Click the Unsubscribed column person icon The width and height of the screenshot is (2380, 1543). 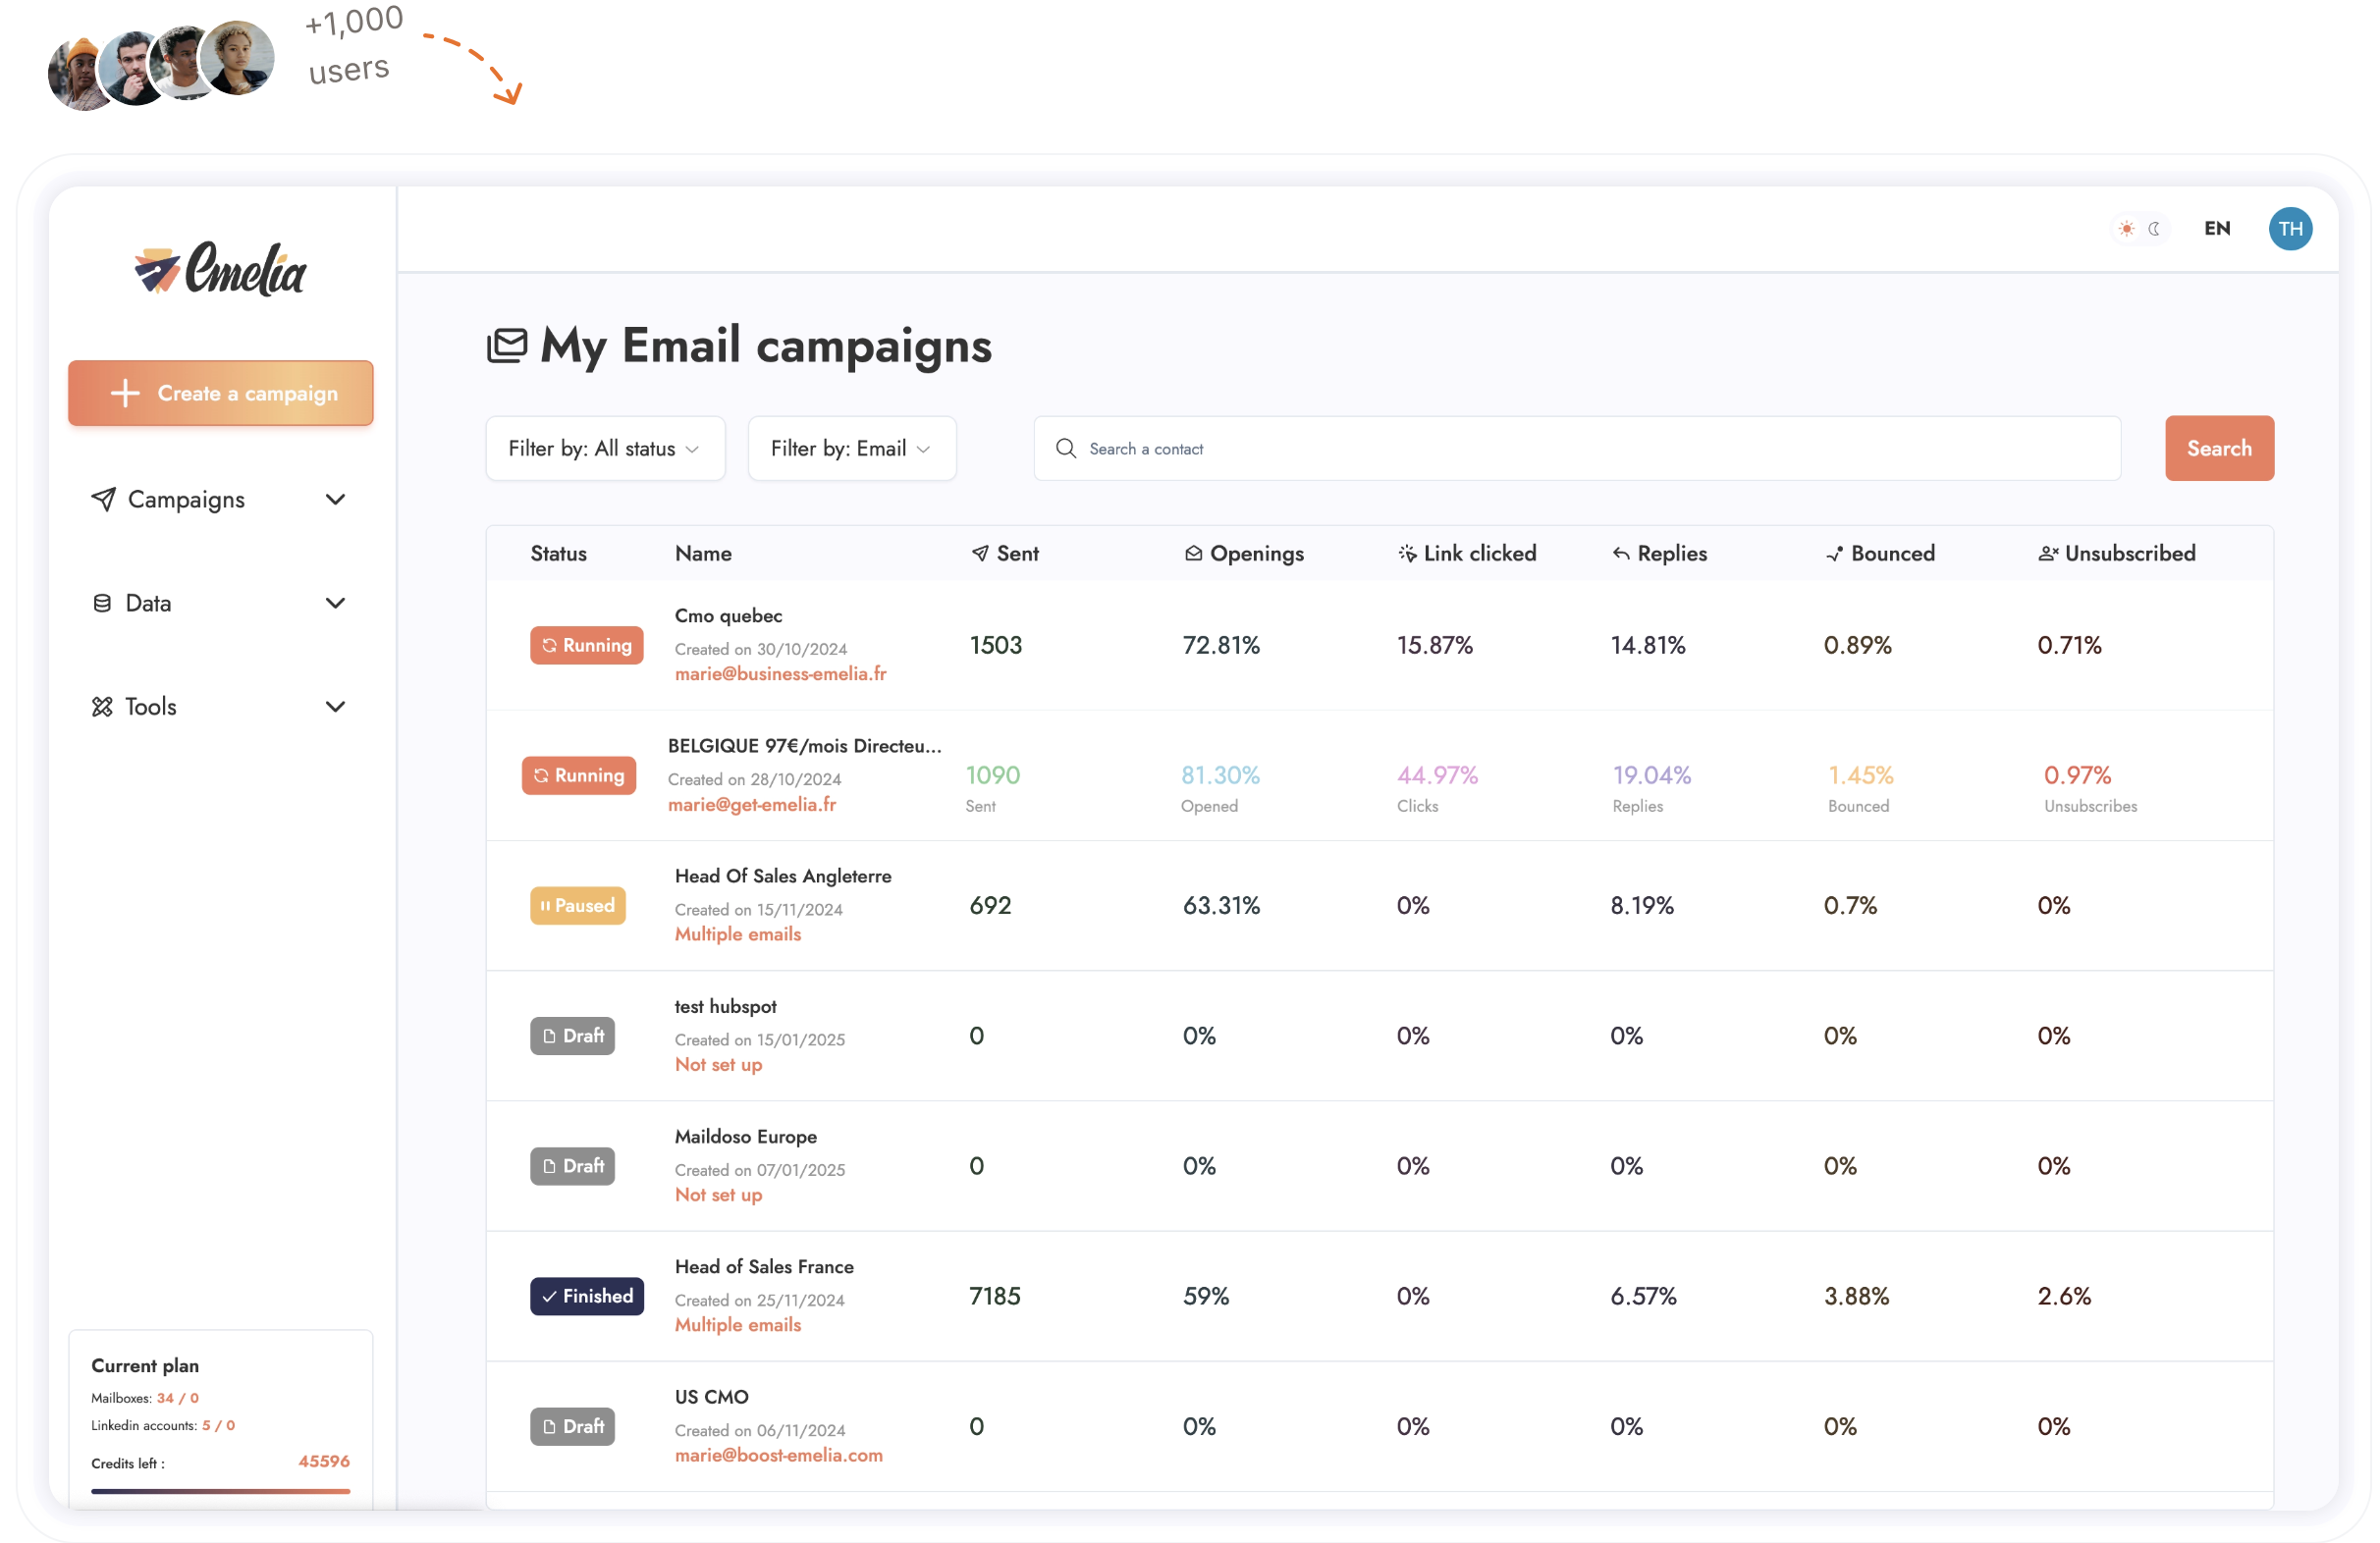pyautogui.click(x=2048, y=554)
